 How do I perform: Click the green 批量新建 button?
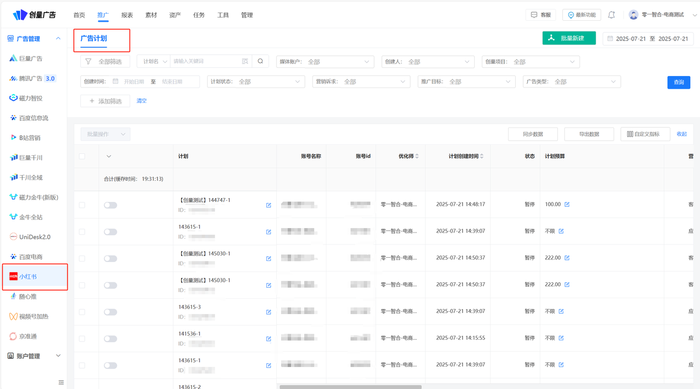tap(569, 38)
